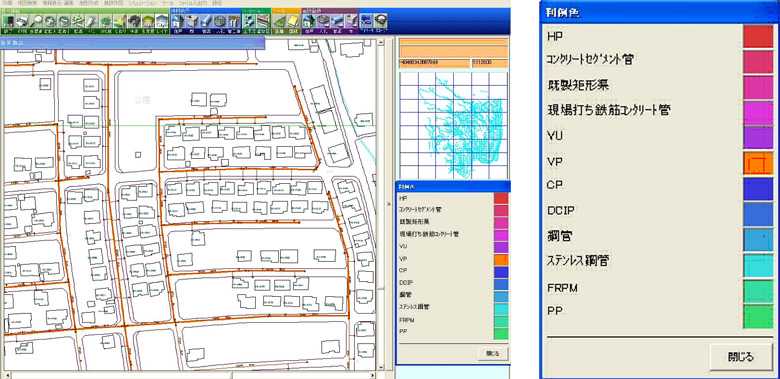This screenshot has height=379, width=780.
Task: Click the VU purple swatch in enlarged legend
Action: point(758,138)
